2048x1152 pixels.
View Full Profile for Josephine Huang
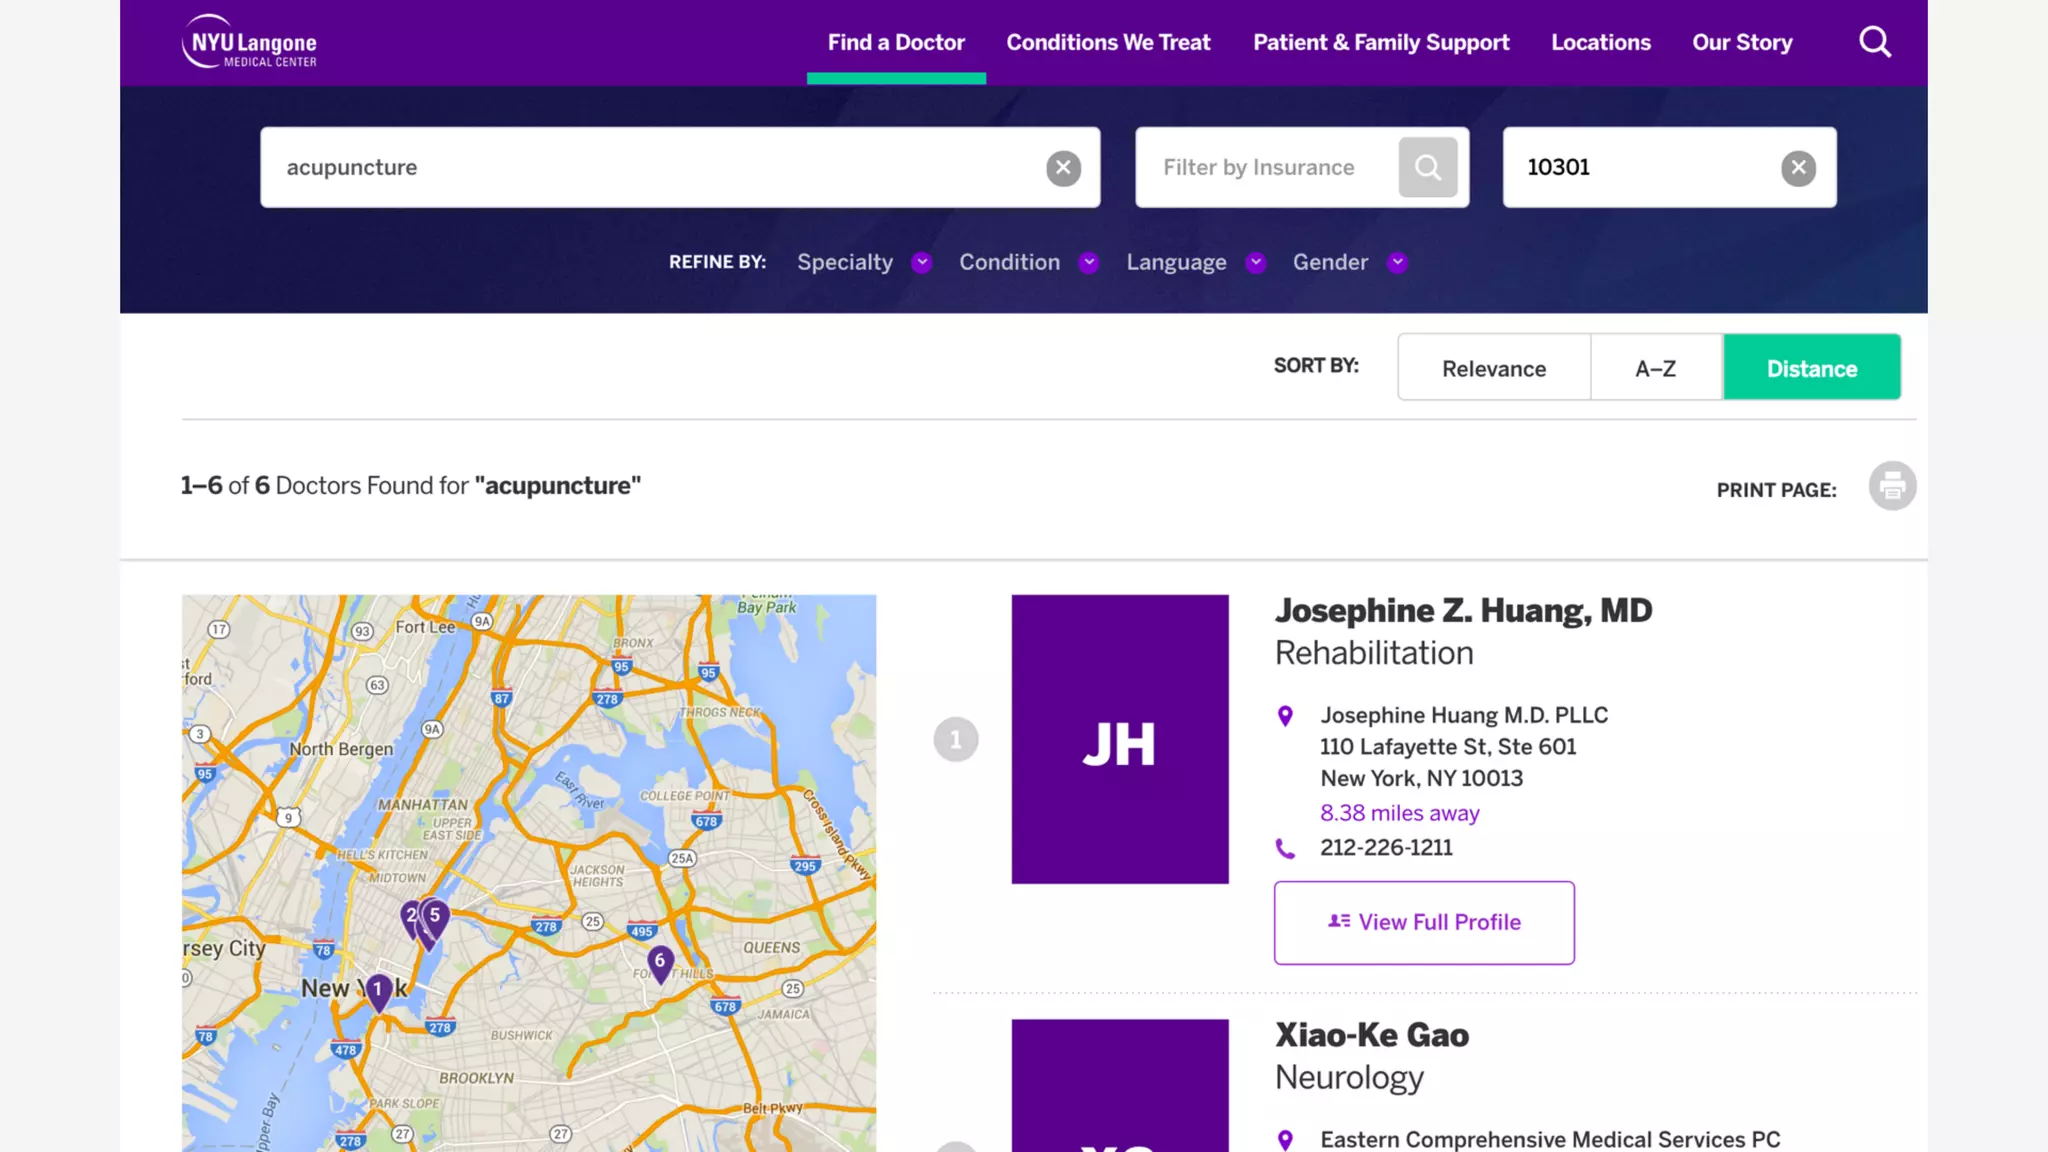click(x=1423, y=922)
